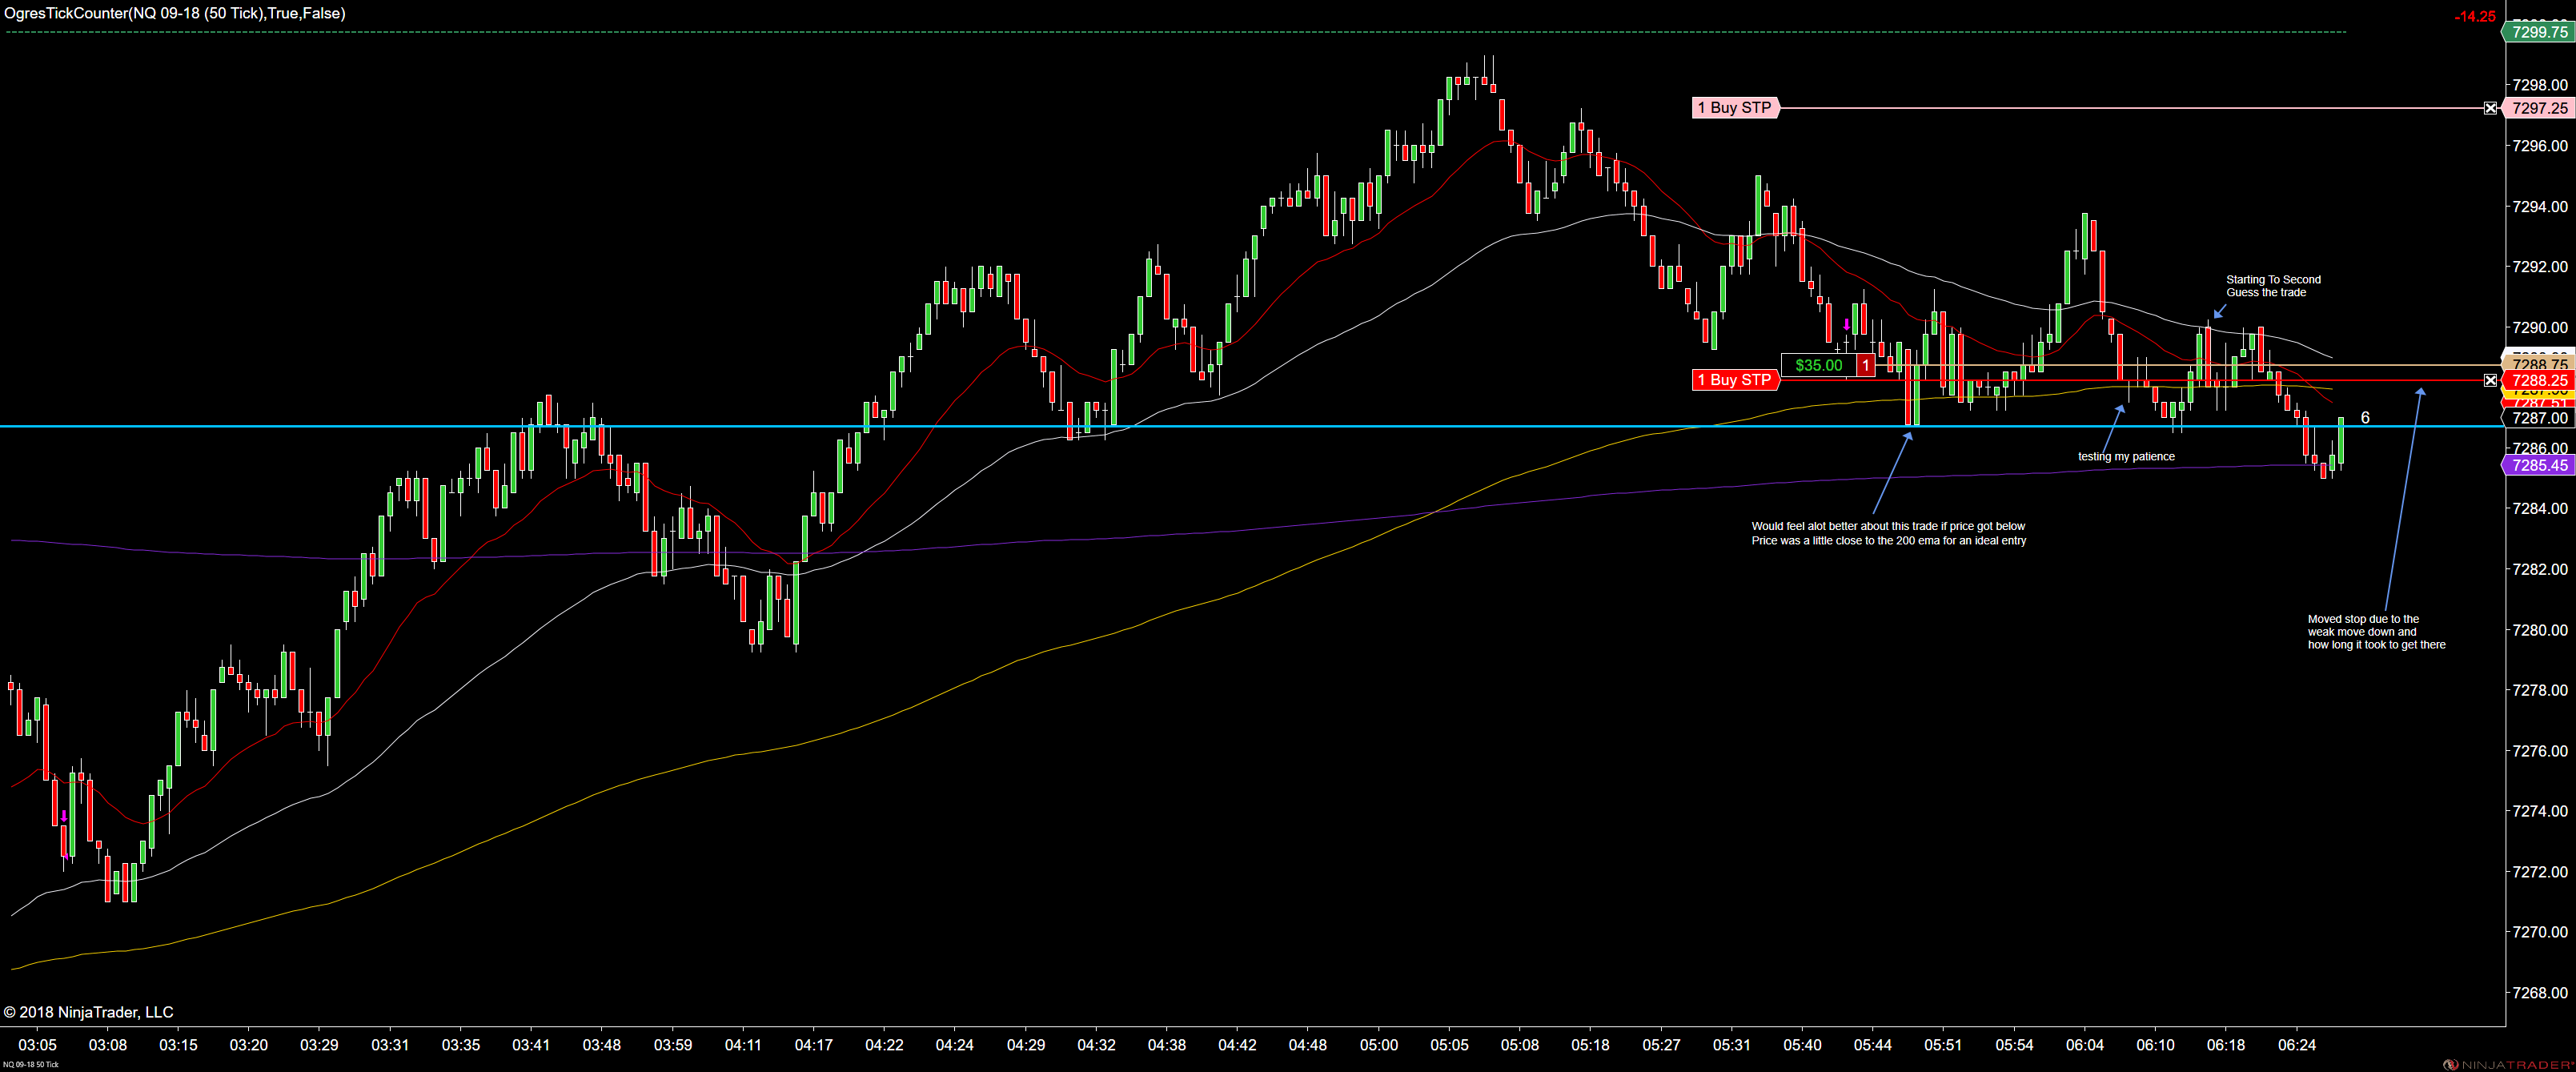The width and height of the screenshot is (2576, 1072).
Task: Click the 06:24 time axis label
Action: click(x=2296, y=1045)
